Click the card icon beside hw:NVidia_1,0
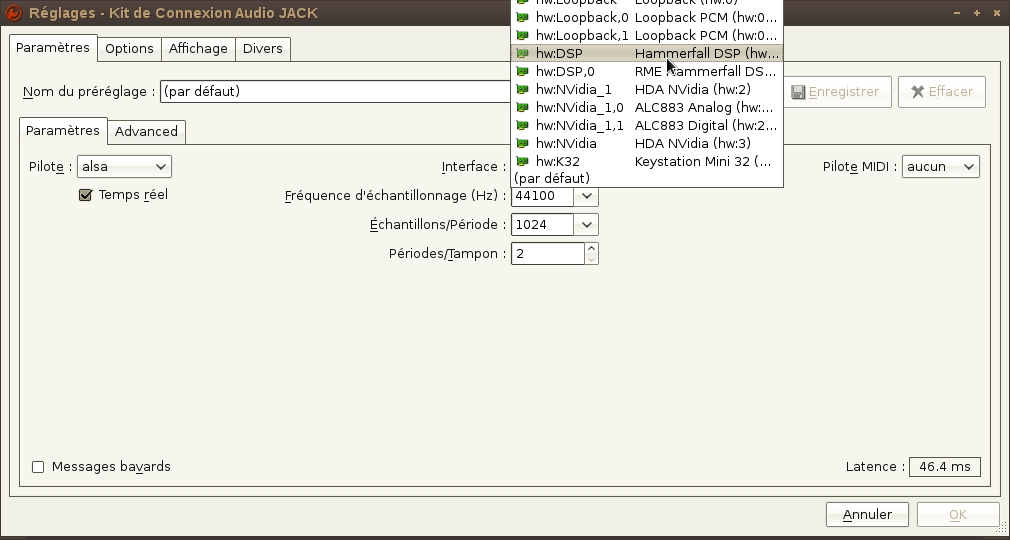Image resolution: width=1010 pixels, height=540 pixels. point(522,108)
